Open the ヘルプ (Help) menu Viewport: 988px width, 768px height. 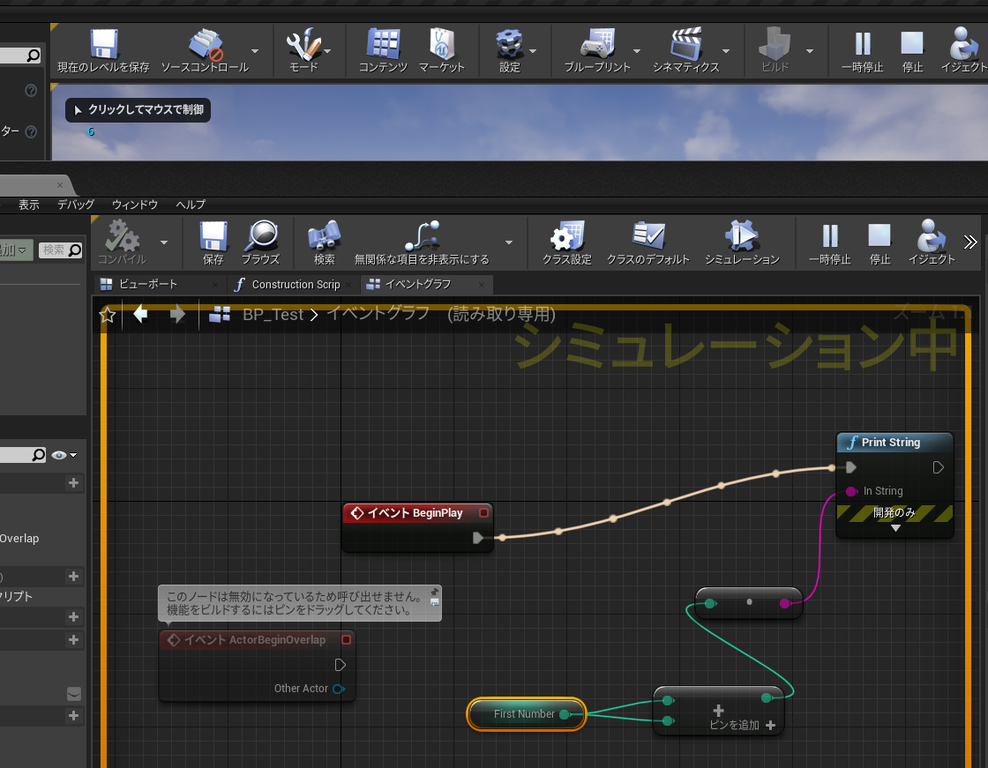click(x=190, y=204)
